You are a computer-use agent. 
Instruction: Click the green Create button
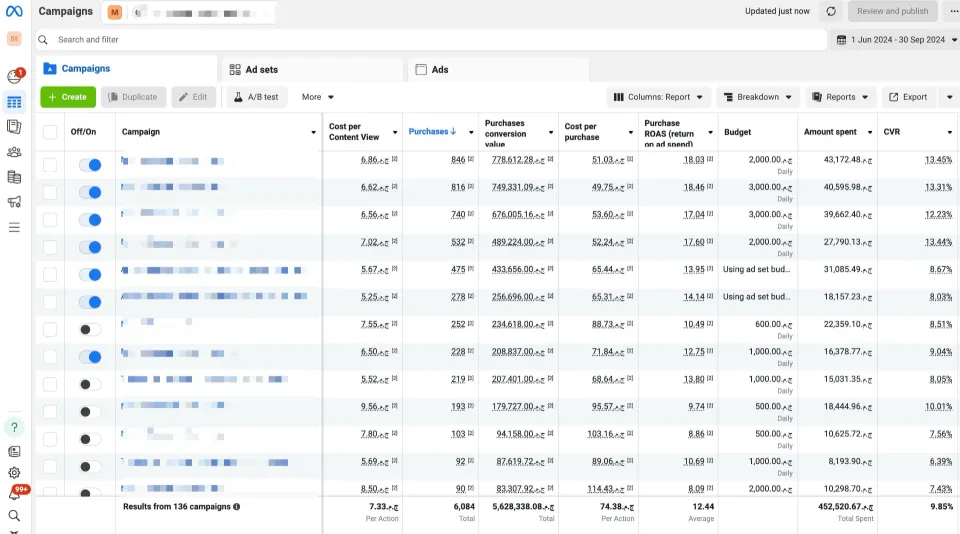tap(68, 97)
